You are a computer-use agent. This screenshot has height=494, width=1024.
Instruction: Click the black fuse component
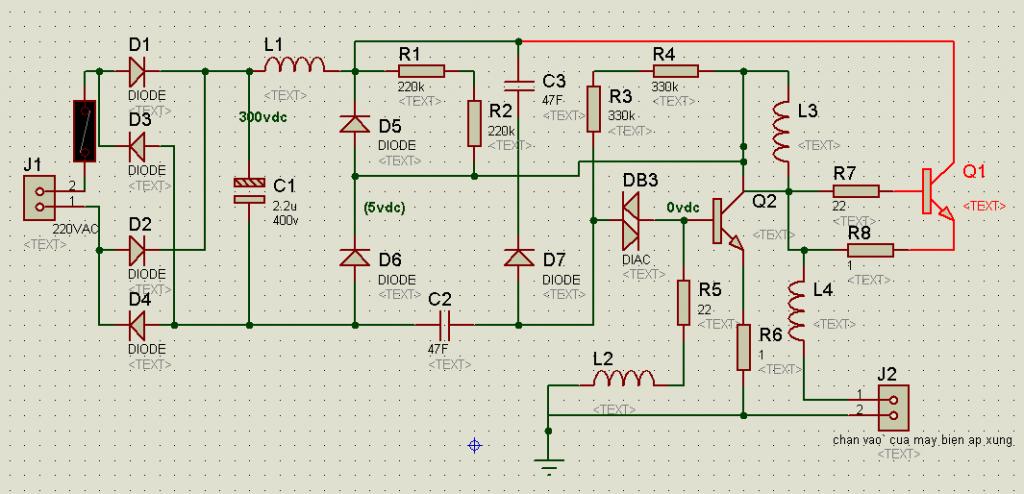point(84,131)
